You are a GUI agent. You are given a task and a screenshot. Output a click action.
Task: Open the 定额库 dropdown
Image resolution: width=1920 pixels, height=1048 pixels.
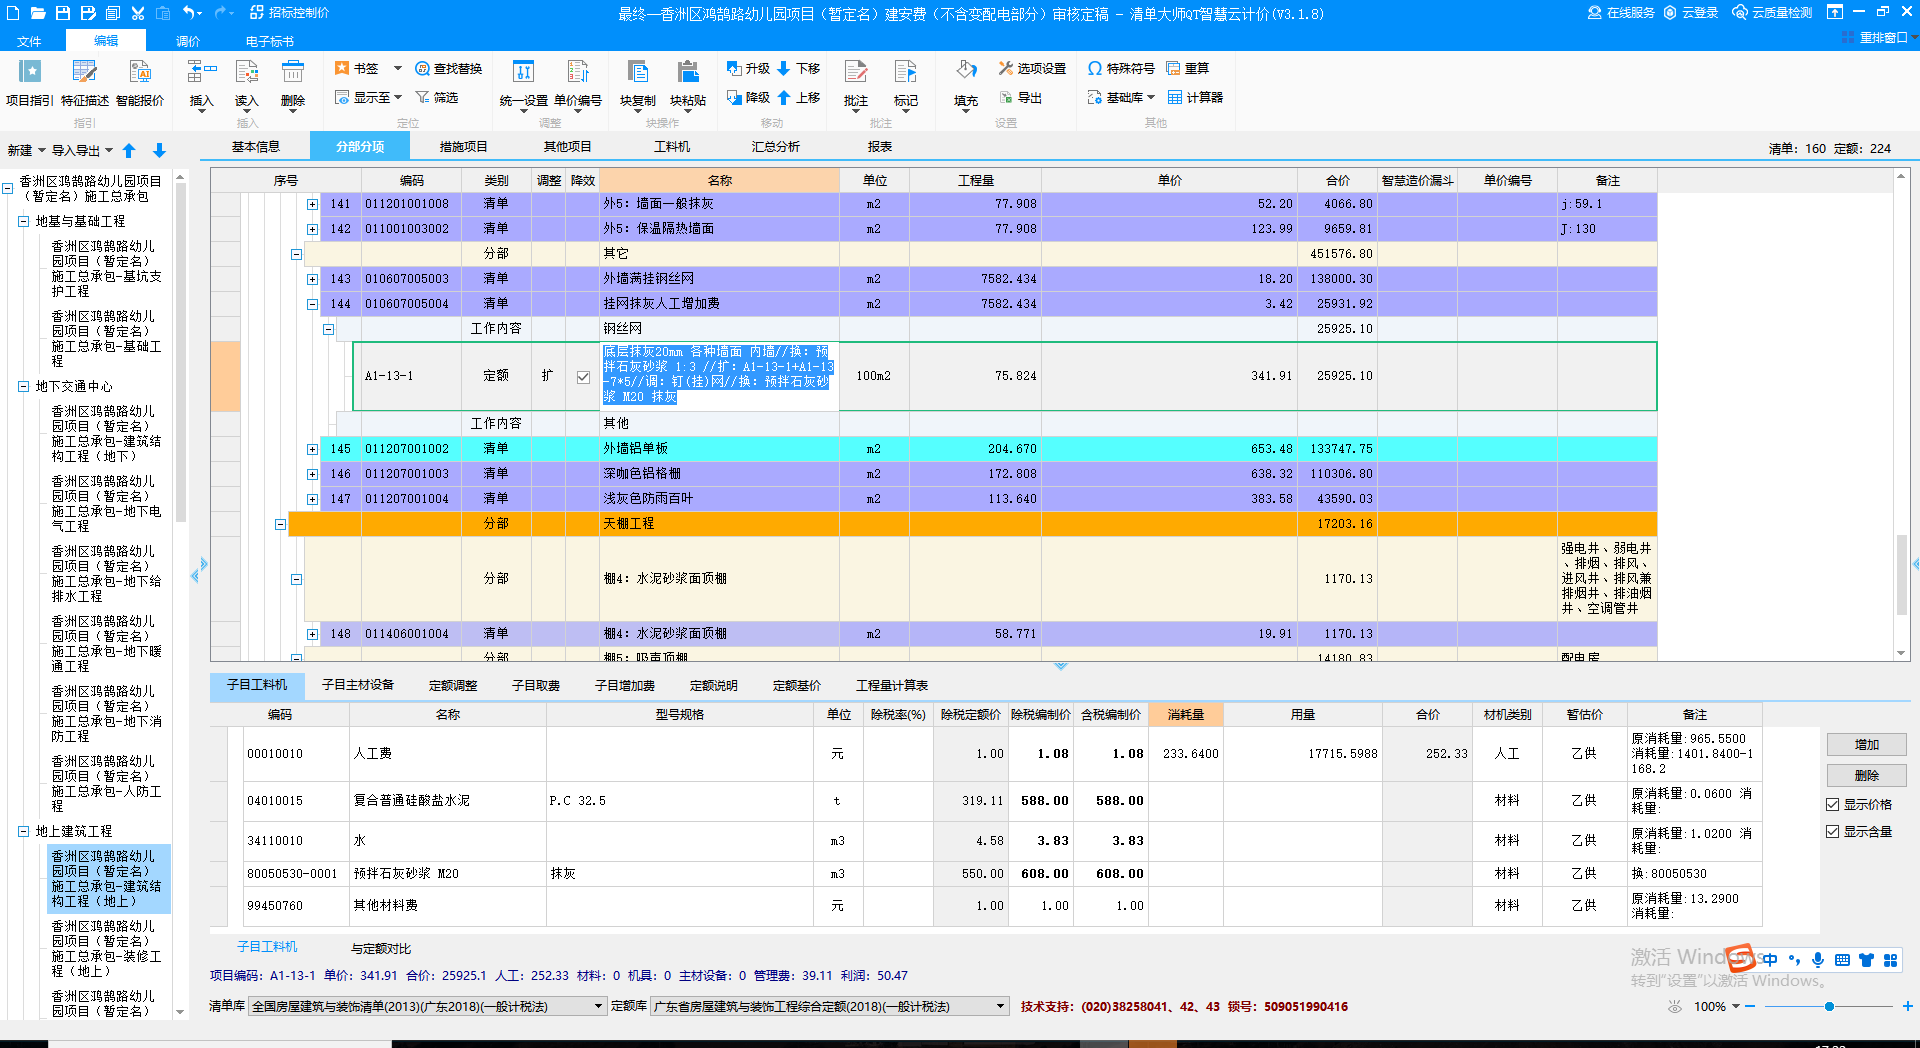coord(1000,1006)
